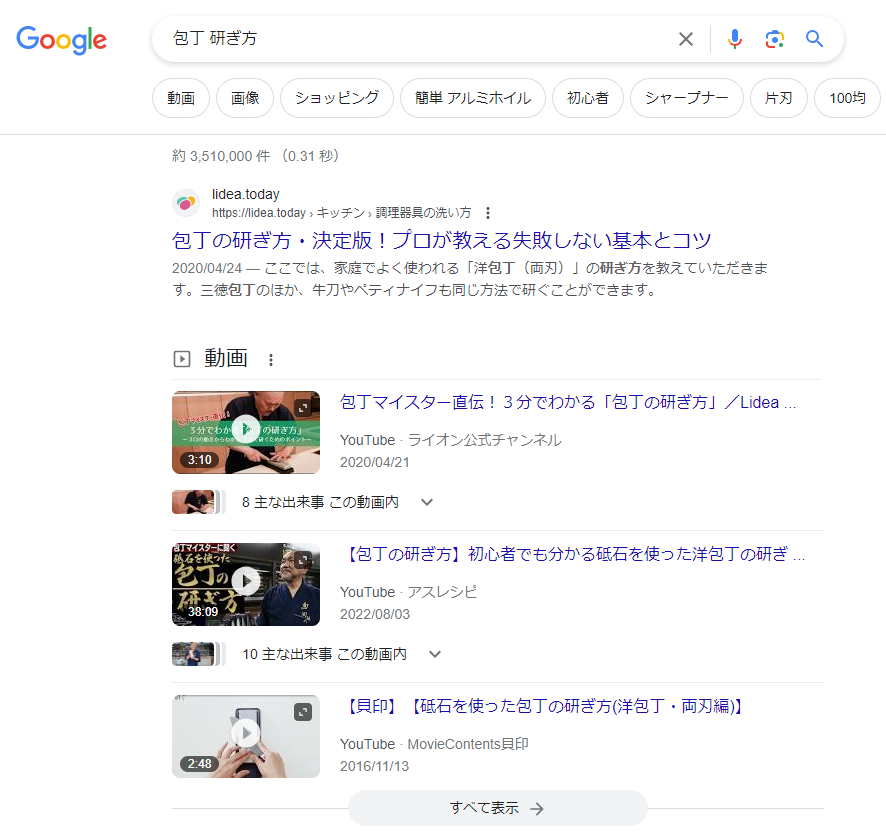
Task: Open Google Lens image search icon
Action: (x=774, y=39)
